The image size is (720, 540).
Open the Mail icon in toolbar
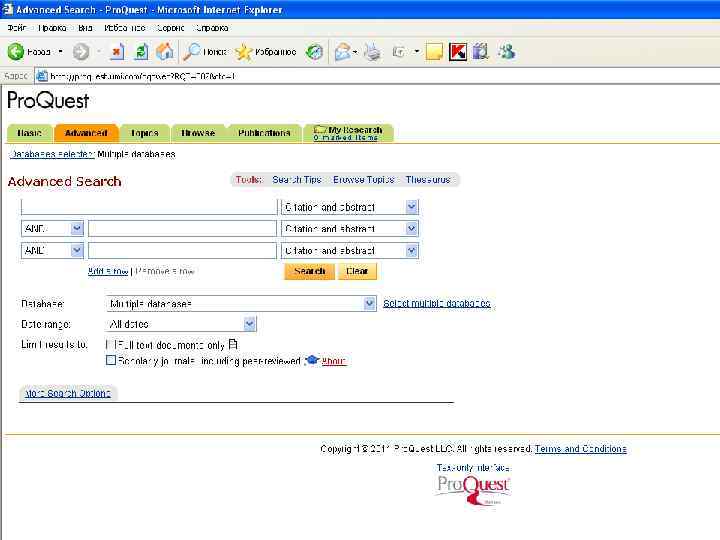[x=343, y=52]
